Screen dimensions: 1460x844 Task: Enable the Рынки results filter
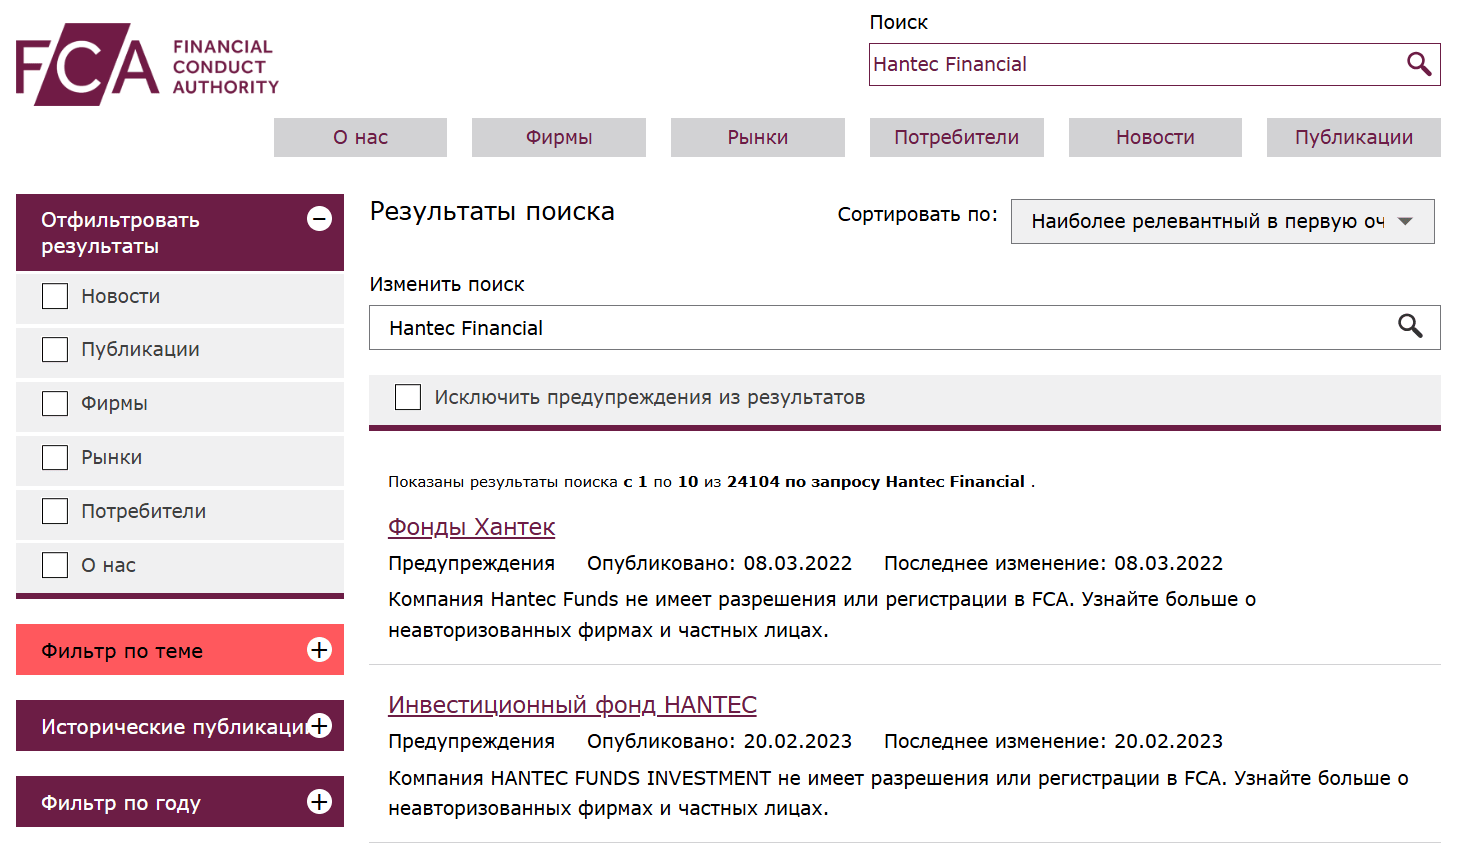tap(54, 457)
